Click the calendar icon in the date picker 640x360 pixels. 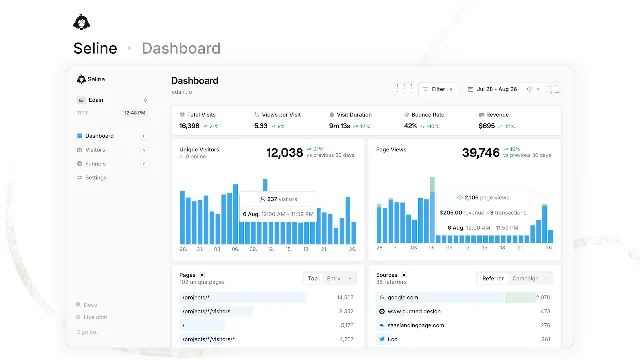(x=470, y=89)
